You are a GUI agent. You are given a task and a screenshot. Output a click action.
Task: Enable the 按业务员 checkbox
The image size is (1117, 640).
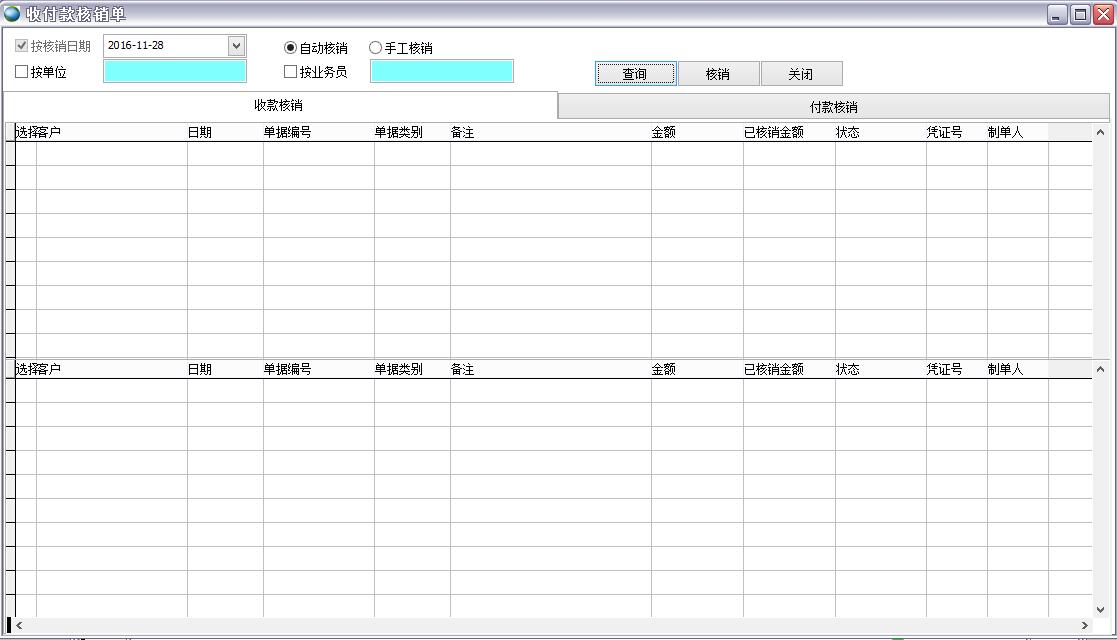[290, 70]
